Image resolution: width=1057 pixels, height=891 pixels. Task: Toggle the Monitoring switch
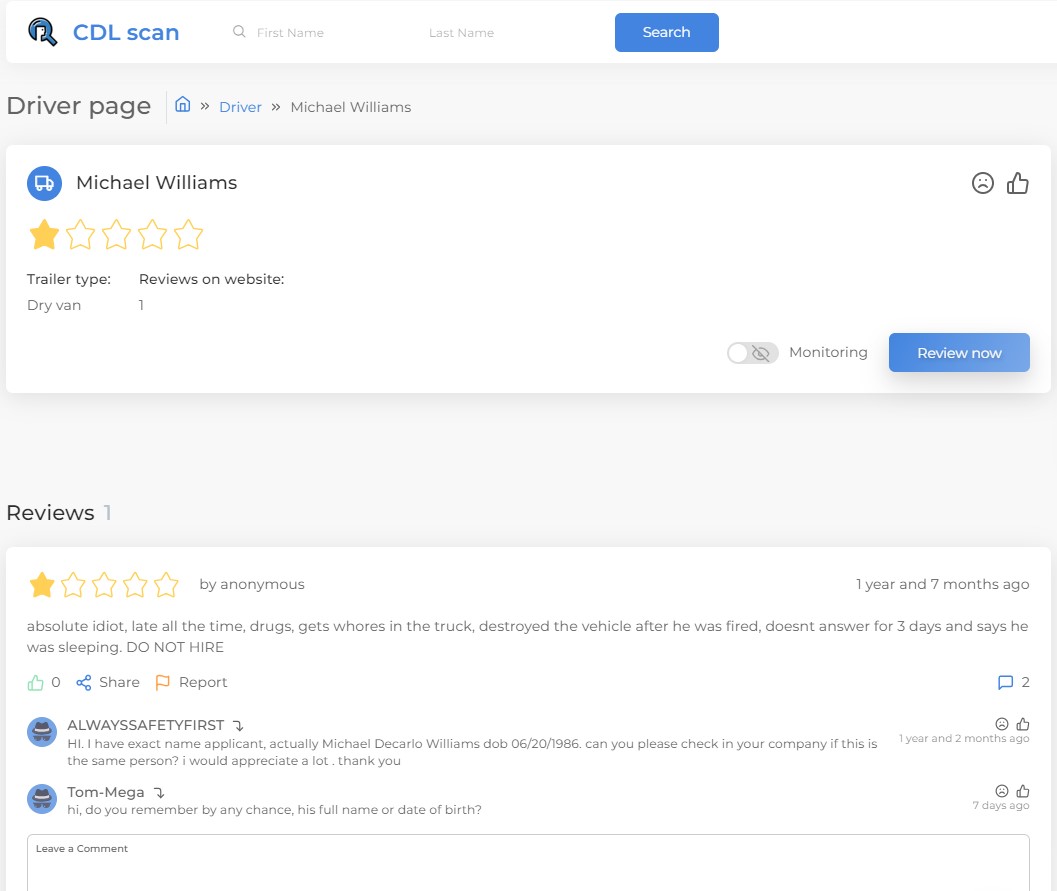(x=752, y=353)
